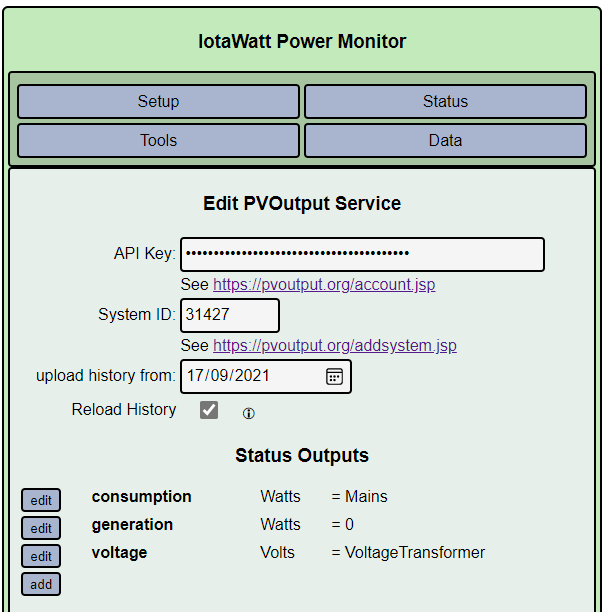Click the 'generation' output name

tap(132, 525)
